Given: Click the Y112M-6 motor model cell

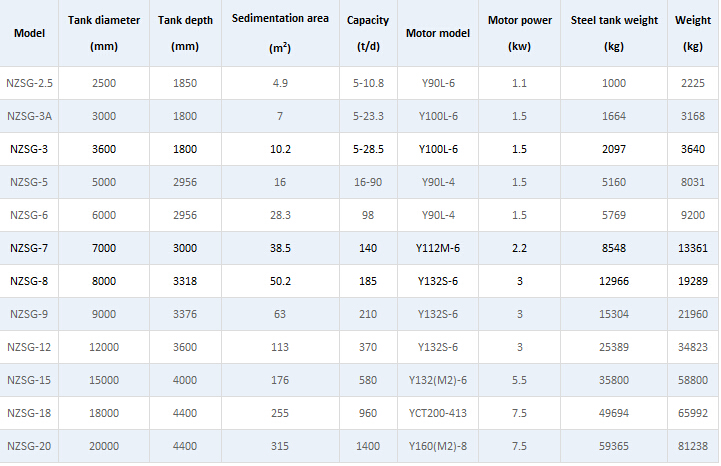Looking at the screenshot, I should click(x=438, y=248).
